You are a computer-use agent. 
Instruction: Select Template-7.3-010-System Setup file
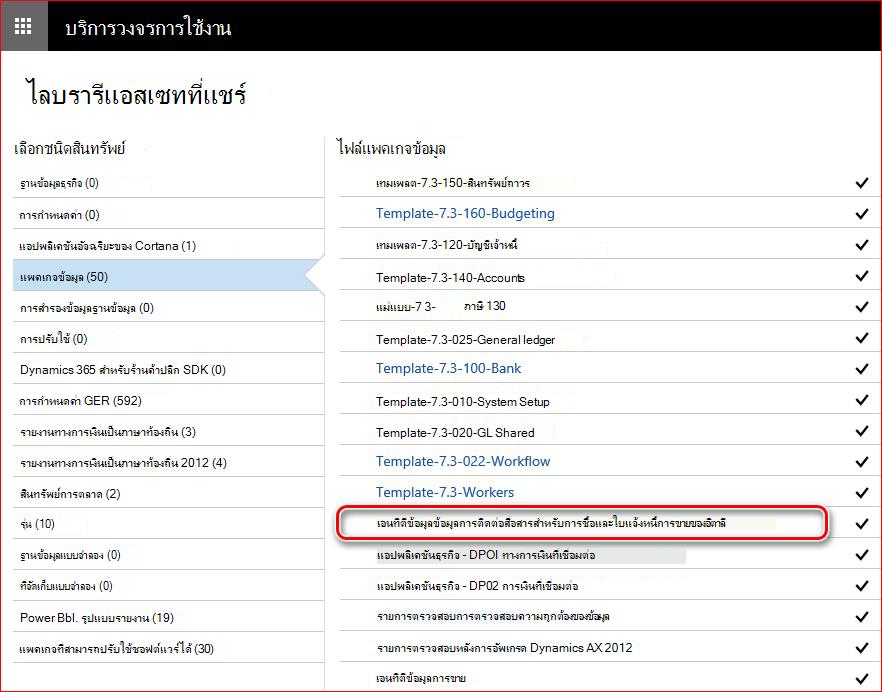462,402
